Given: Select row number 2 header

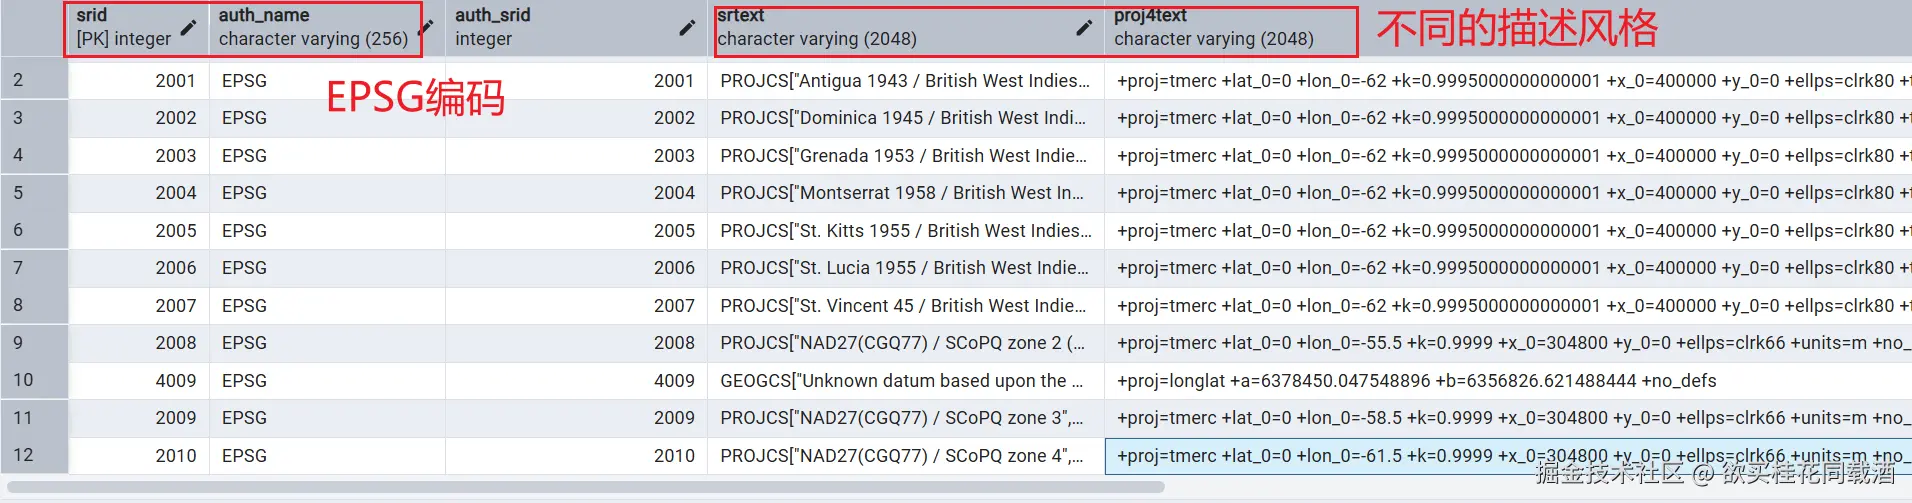Looking at the screenshot, I should [34, 80].
